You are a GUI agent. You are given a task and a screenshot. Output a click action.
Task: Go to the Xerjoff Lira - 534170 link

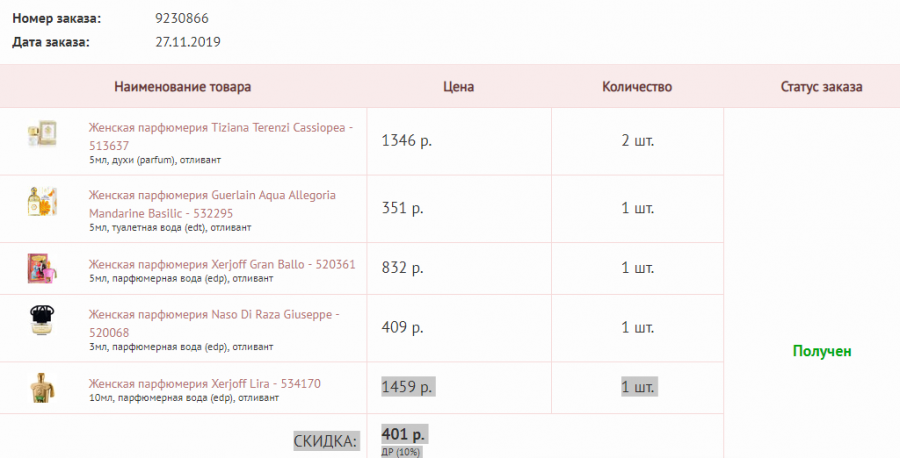point(204,384)
